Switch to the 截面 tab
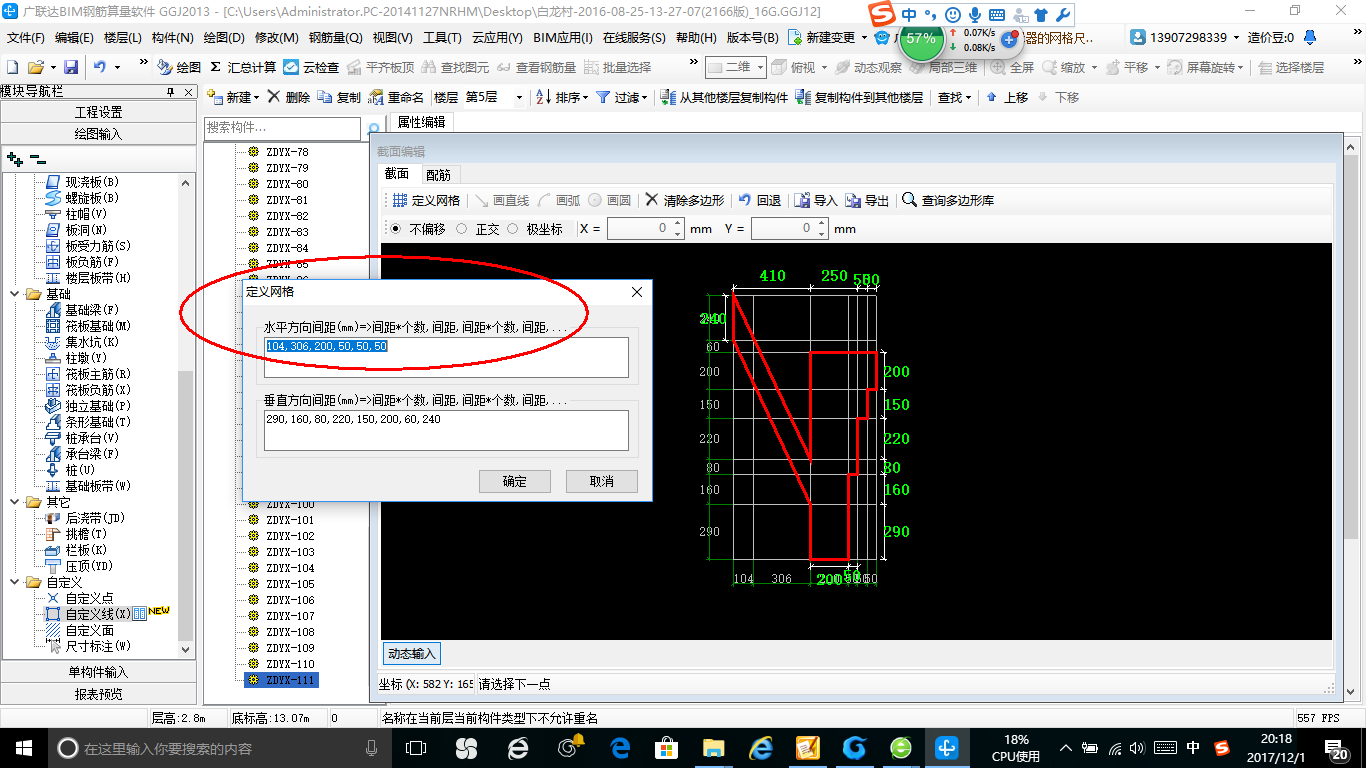Screen dimensions: 1366x768 click(397, 173)
